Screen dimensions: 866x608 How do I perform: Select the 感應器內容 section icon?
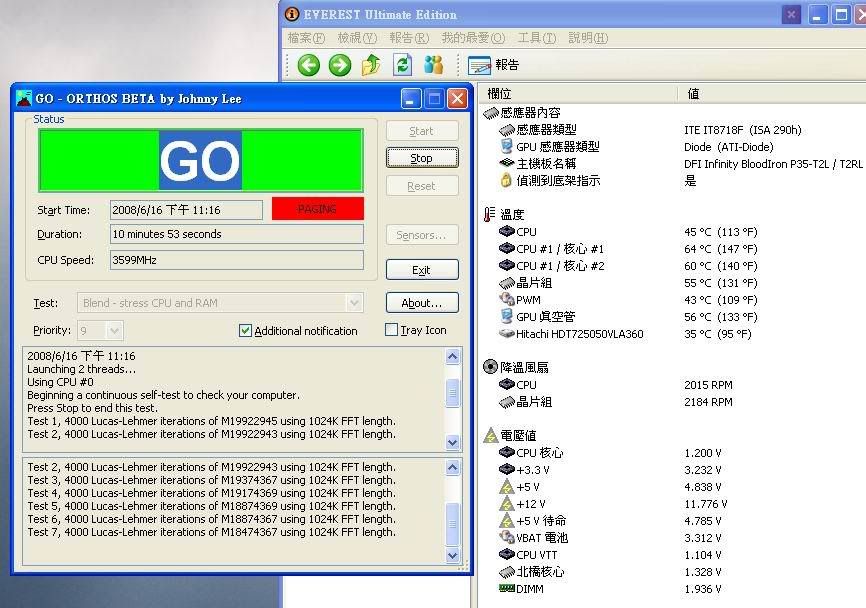point(491,113)
